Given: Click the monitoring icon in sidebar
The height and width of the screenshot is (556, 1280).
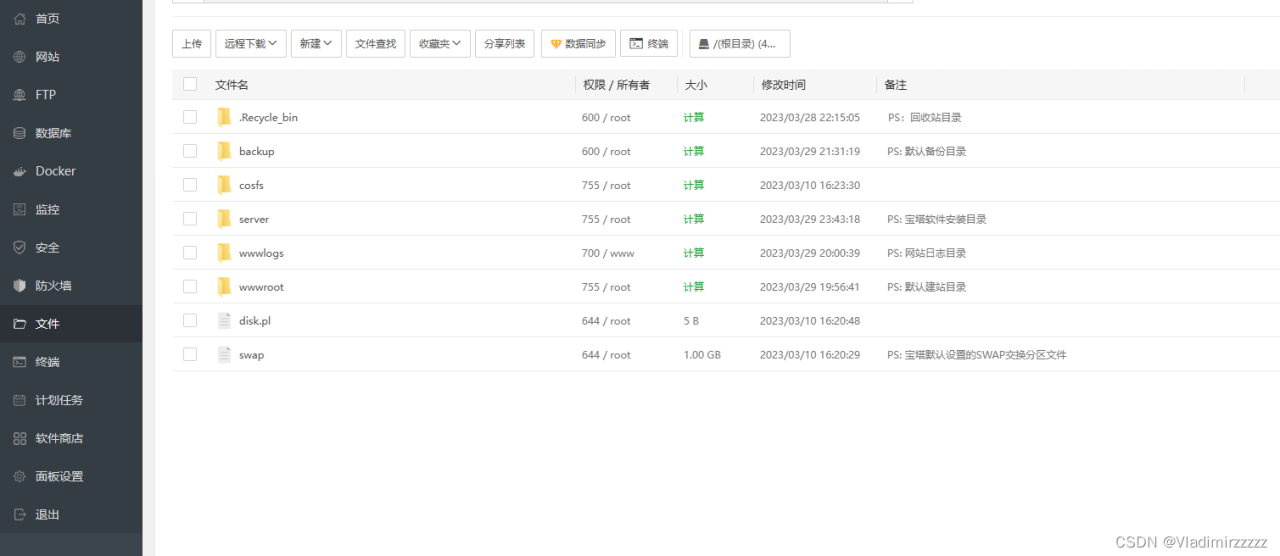Looking at the screenshot, I should coord(19,210).
